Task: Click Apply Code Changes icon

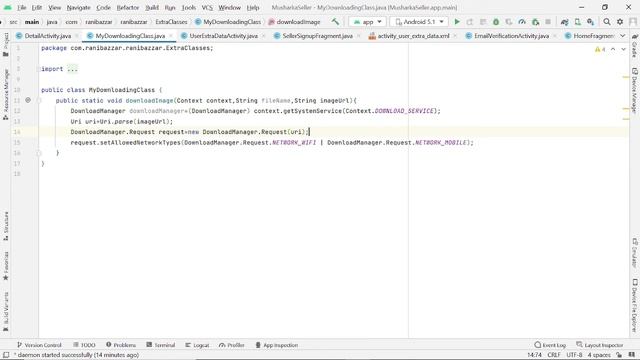Action: [x=483, y=22]
